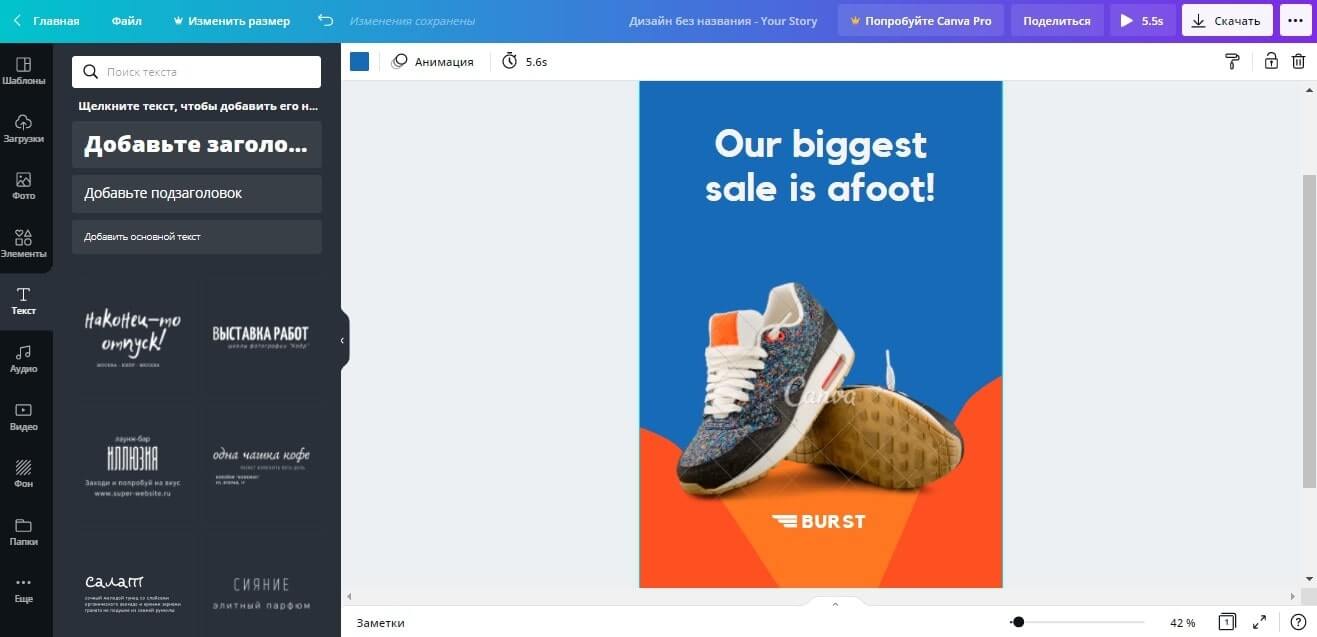Expand the pages drawer chevron under the canvas
The height and width of the screenshot is (637, 1317).
835,603
